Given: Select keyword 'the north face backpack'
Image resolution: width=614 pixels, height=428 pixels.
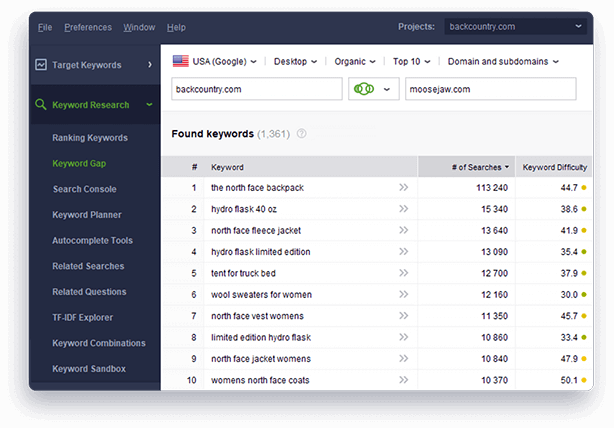Looking at the screenshot, I should point(257,188).
